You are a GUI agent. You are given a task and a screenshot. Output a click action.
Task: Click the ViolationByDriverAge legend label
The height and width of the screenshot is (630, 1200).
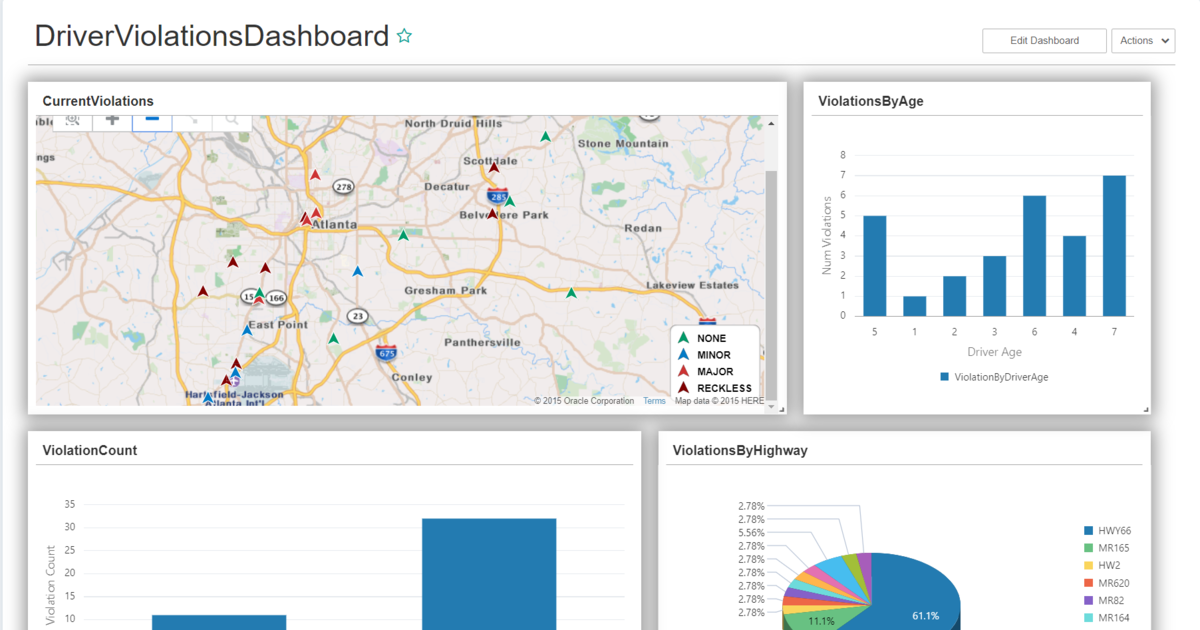point(1001,377)
